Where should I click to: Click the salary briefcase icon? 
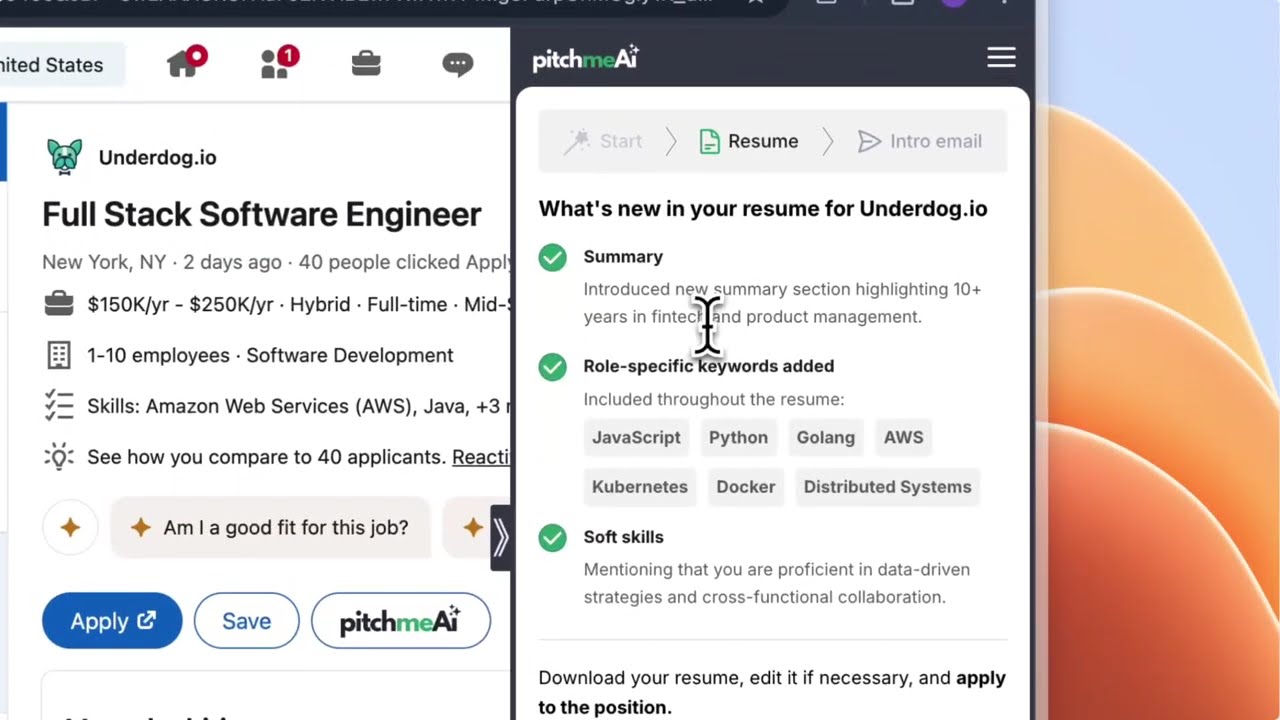59,304
